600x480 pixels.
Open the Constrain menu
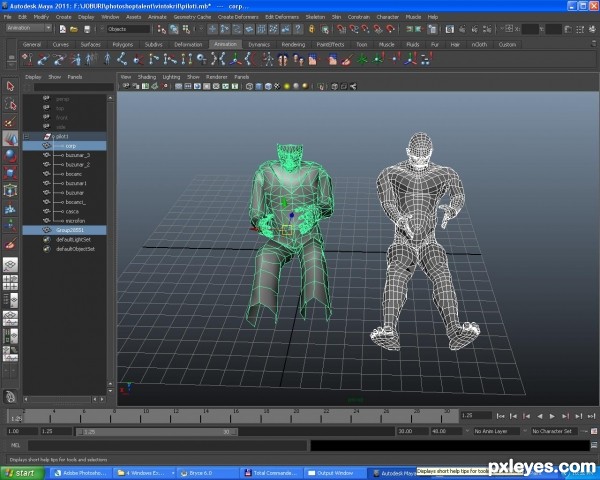point(359,17)
